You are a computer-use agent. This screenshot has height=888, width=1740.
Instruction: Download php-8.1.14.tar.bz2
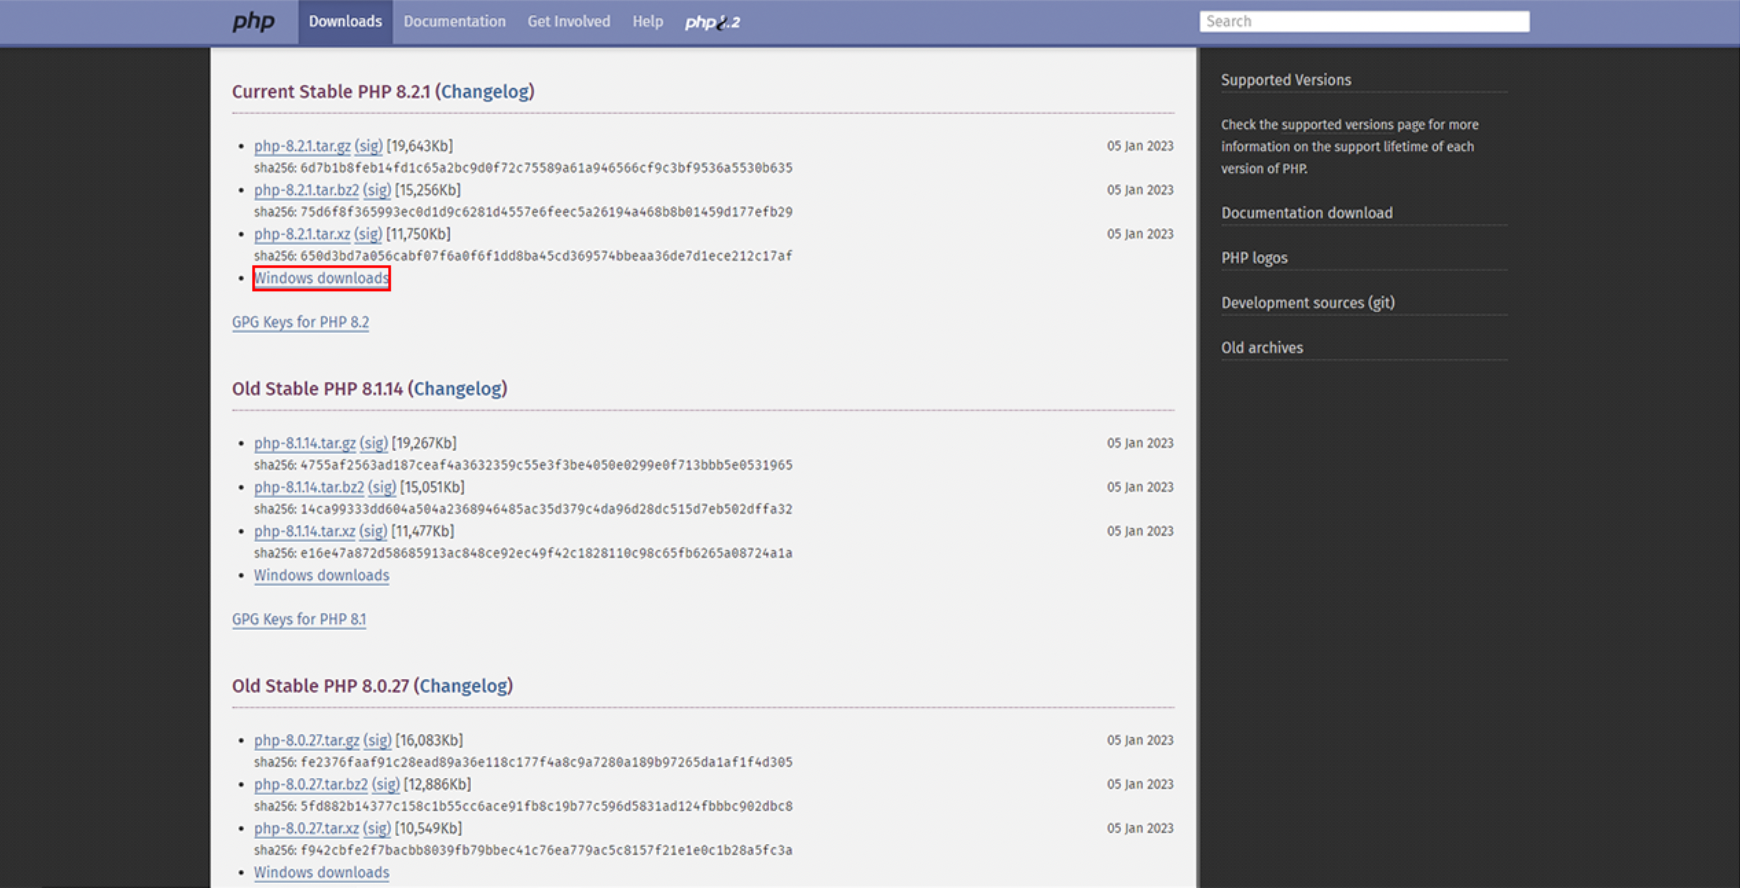click(309, 487)
